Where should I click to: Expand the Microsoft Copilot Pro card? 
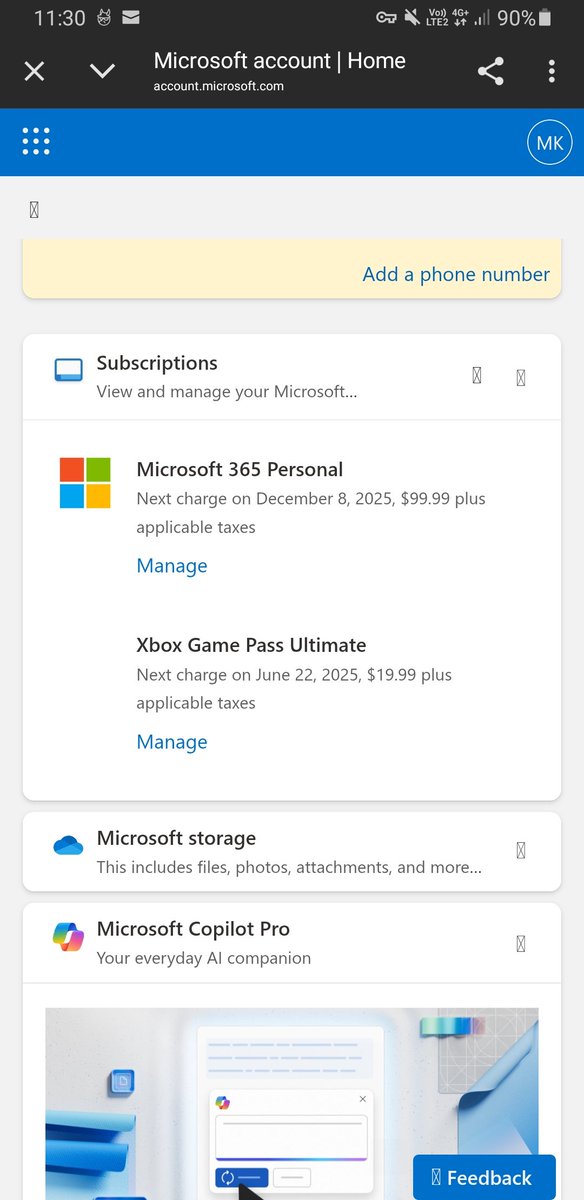point(520,943)
